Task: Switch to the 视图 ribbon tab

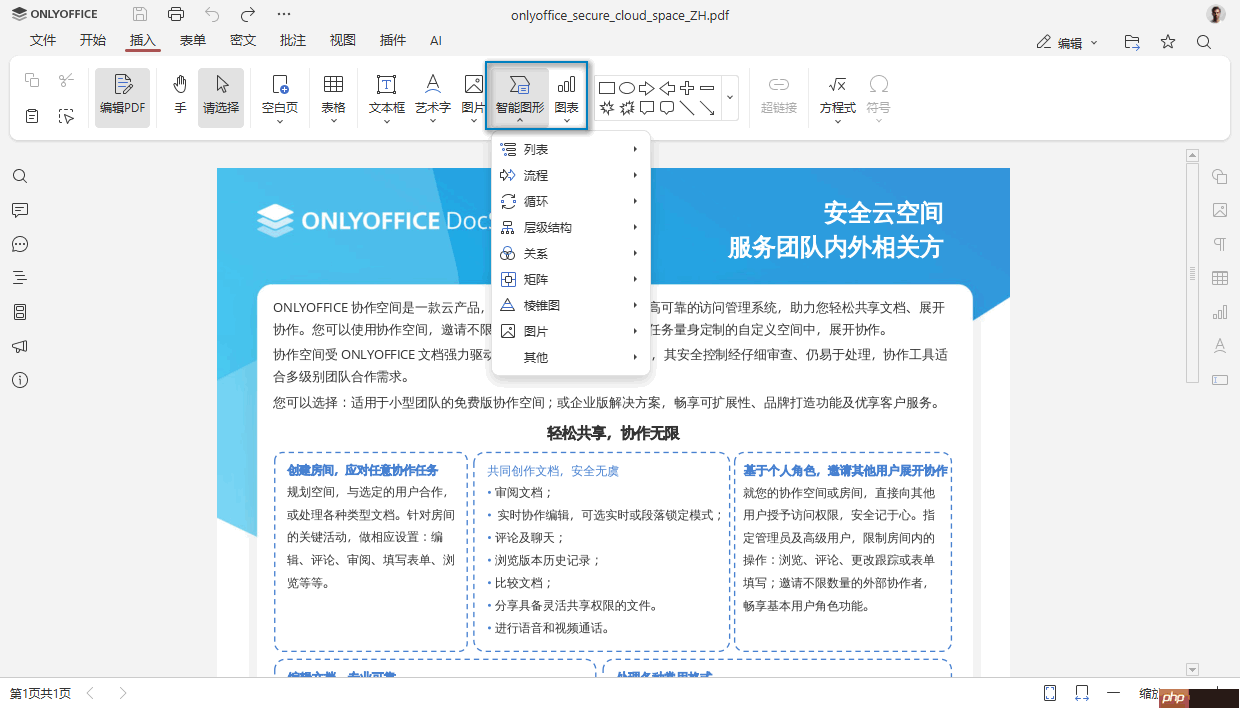Action: (x=342, y=41)
